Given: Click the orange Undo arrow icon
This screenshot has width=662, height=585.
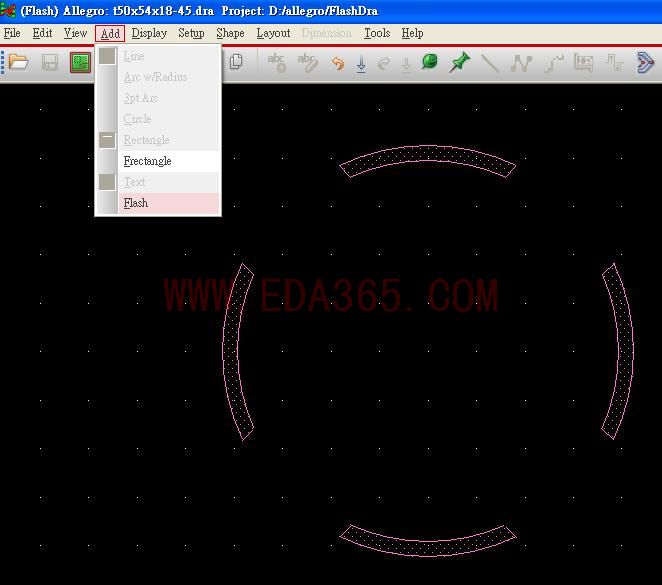Looking at the screenshot, I should 338,63.
